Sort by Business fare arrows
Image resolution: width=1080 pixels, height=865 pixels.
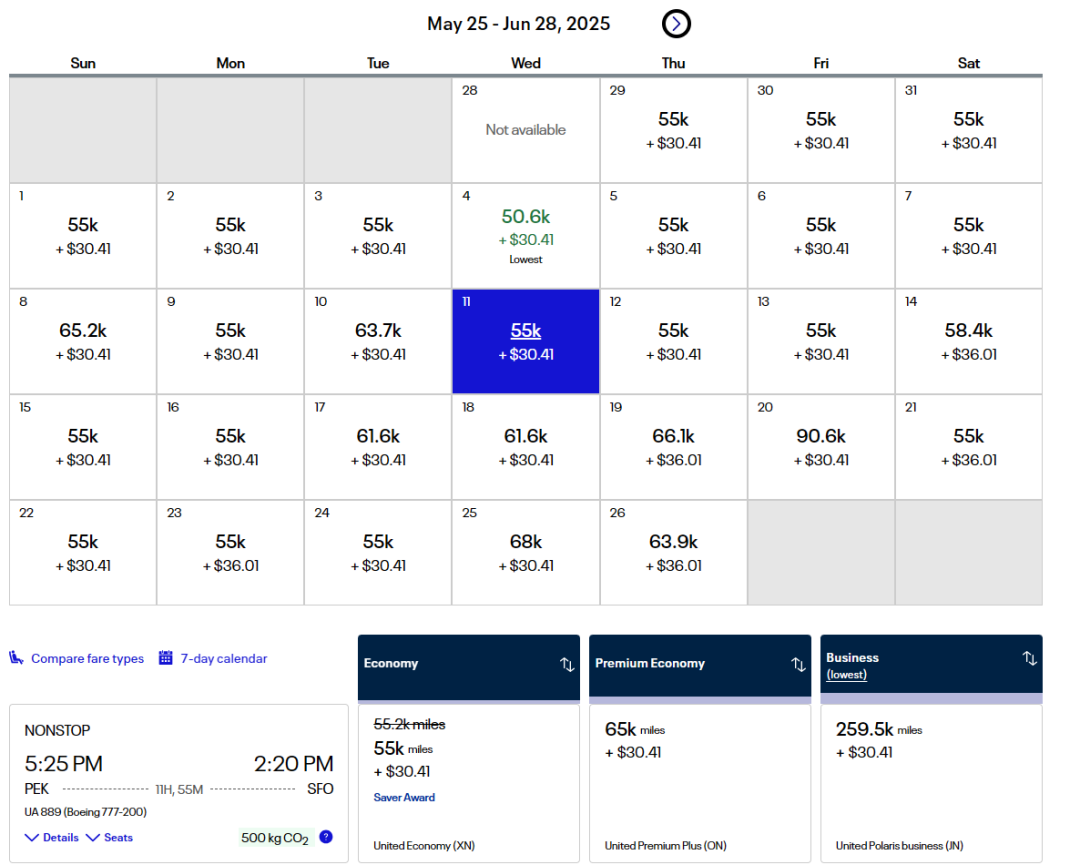tap(1029, 658)
